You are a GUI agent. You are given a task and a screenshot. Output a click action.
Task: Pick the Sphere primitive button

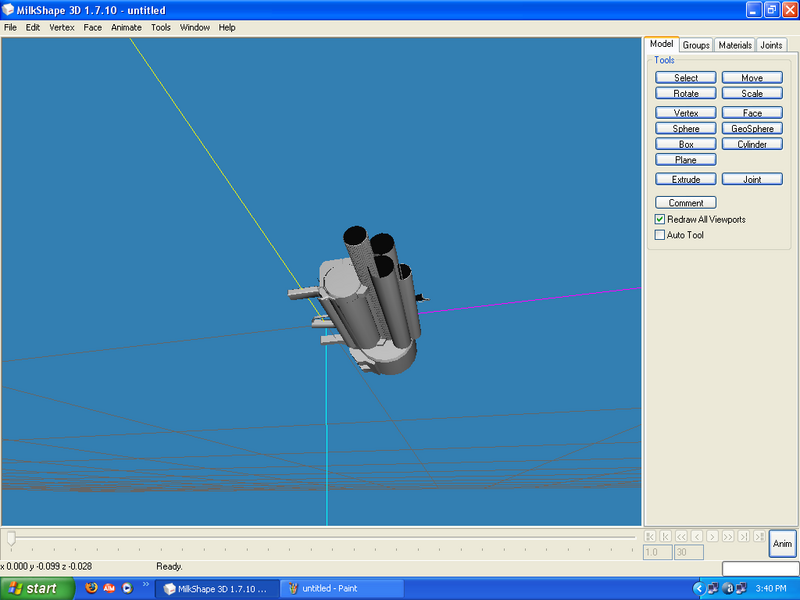[686, 129]
